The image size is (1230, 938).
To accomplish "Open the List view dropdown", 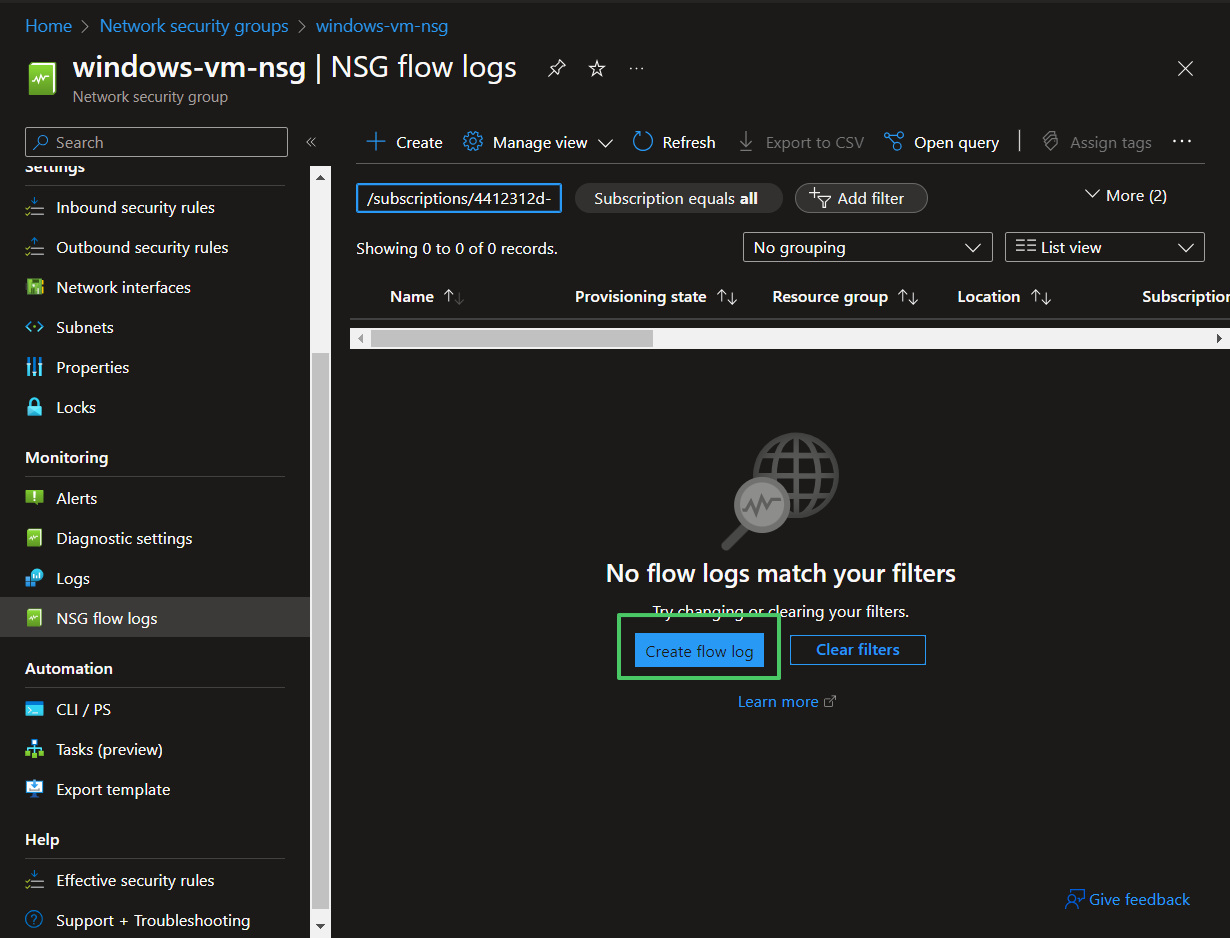I will click(1105, 247).
